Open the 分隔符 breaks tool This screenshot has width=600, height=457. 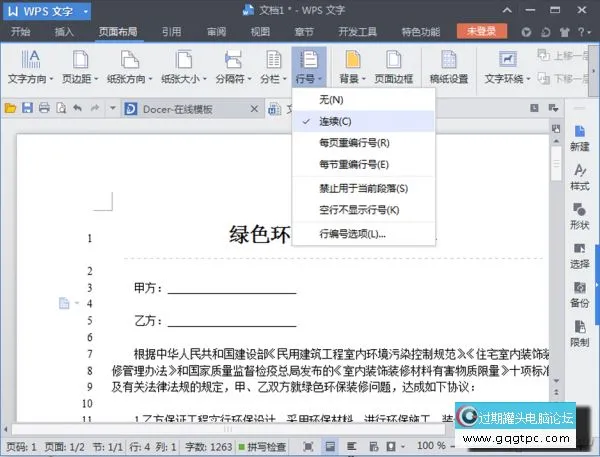click(x=233, y=67)
